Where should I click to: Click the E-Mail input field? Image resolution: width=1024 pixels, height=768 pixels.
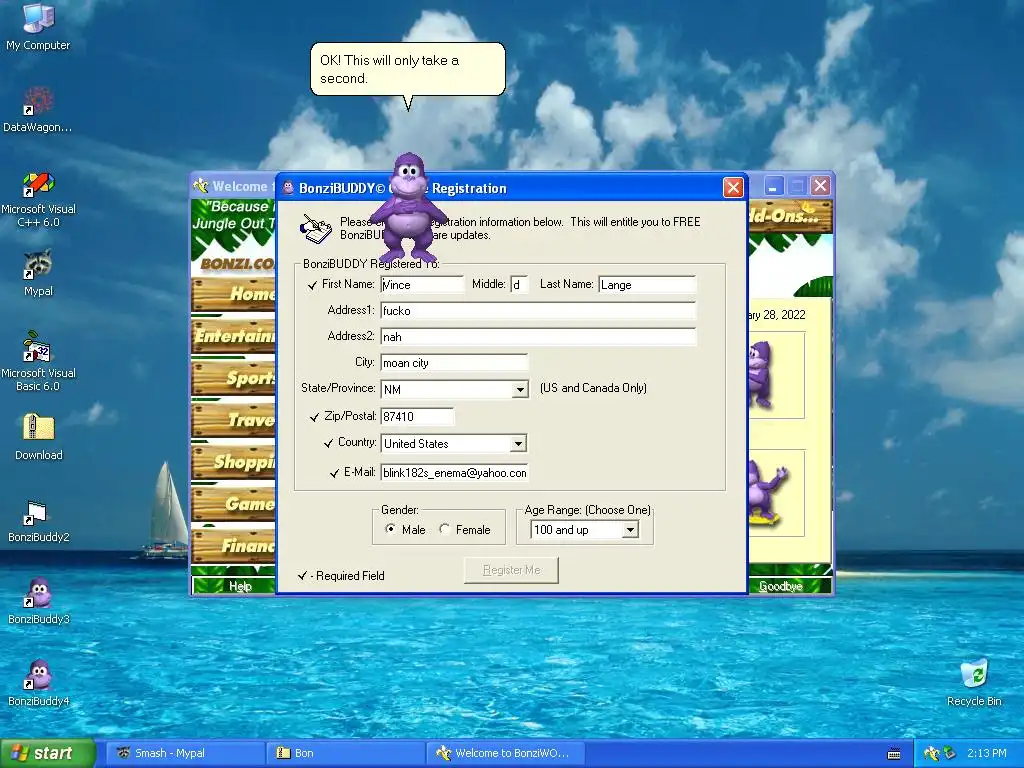pos(454,473)
